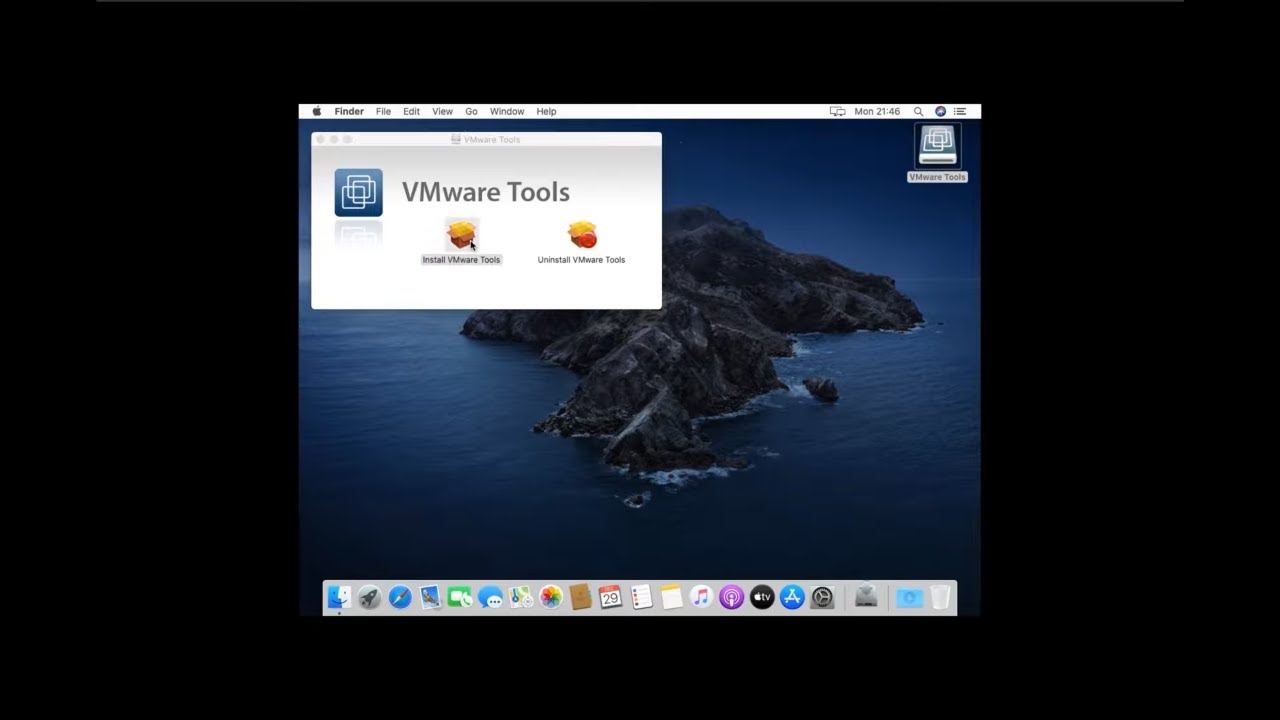Open the Window menu in menu bar
The width and height of the screenshot is (1280, 720).
pyautogui.click(x=507, y=111)
